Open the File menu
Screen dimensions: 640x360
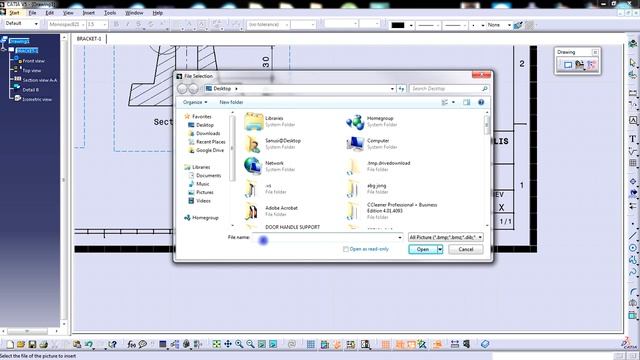[32, 13]
